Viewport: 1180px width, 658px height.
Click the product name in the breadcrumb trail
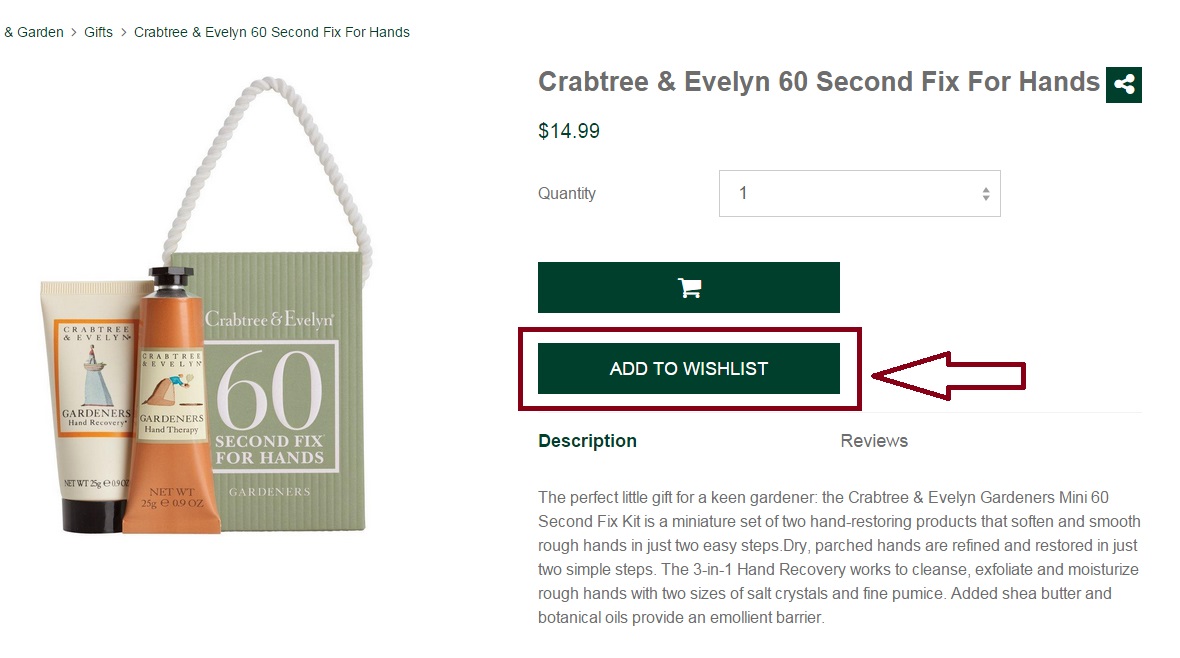272,32
